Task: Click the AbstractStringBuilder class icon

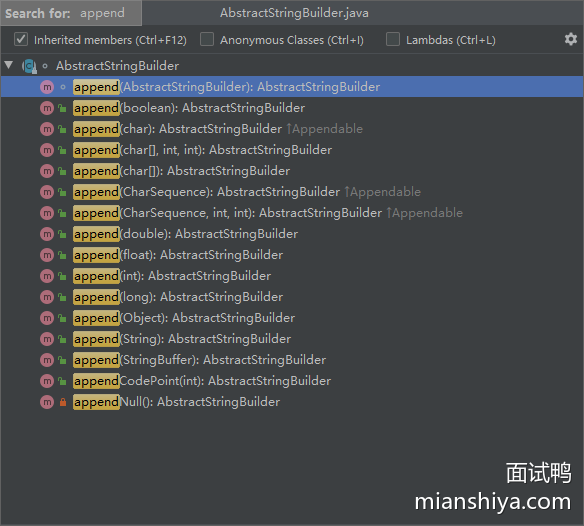Action: pyautogui.click(x=29, y=66)
